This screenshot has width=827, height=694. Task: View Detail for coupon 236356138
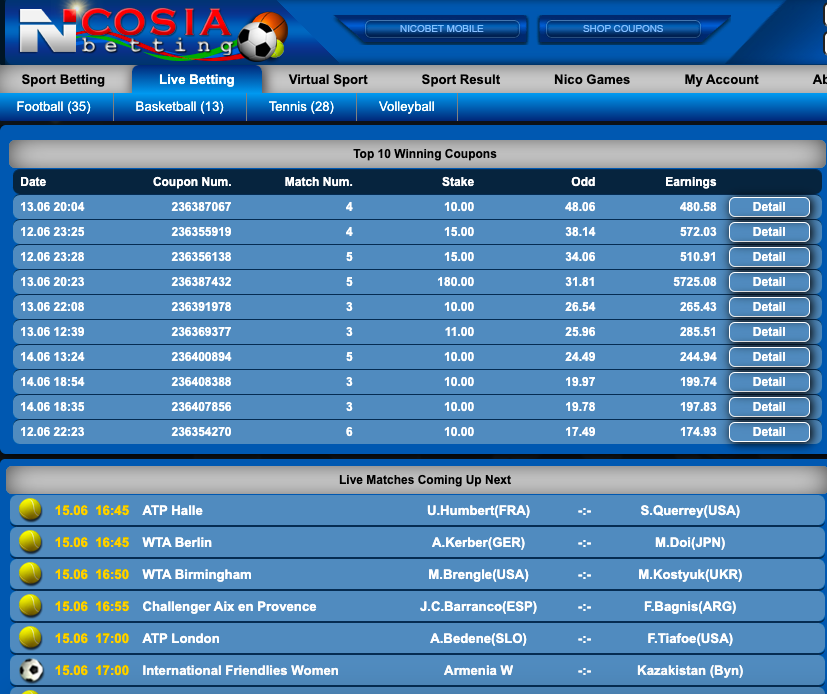[769, 257]
